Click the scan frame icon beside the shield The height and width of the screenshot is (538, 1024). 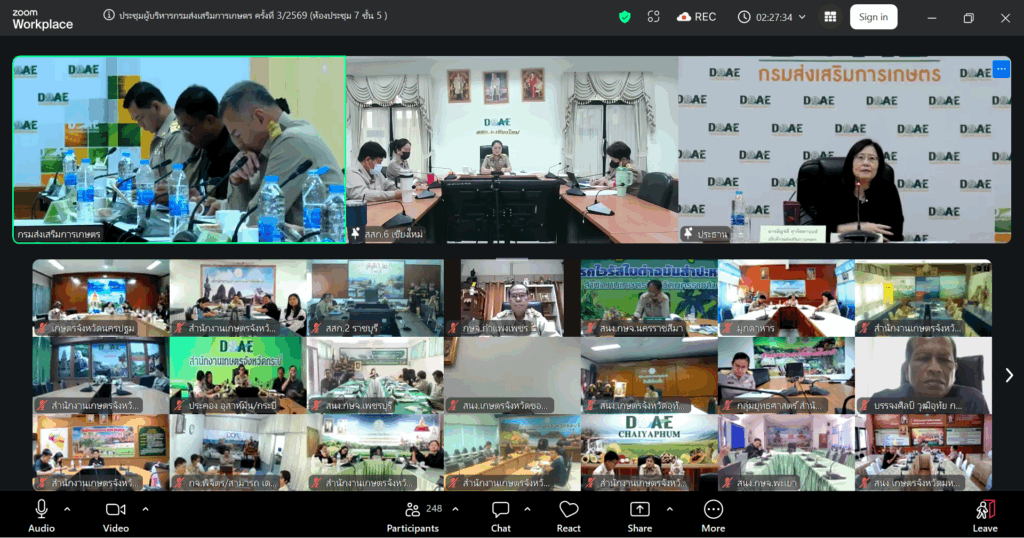pyautogui.click(x=654, y=17)
